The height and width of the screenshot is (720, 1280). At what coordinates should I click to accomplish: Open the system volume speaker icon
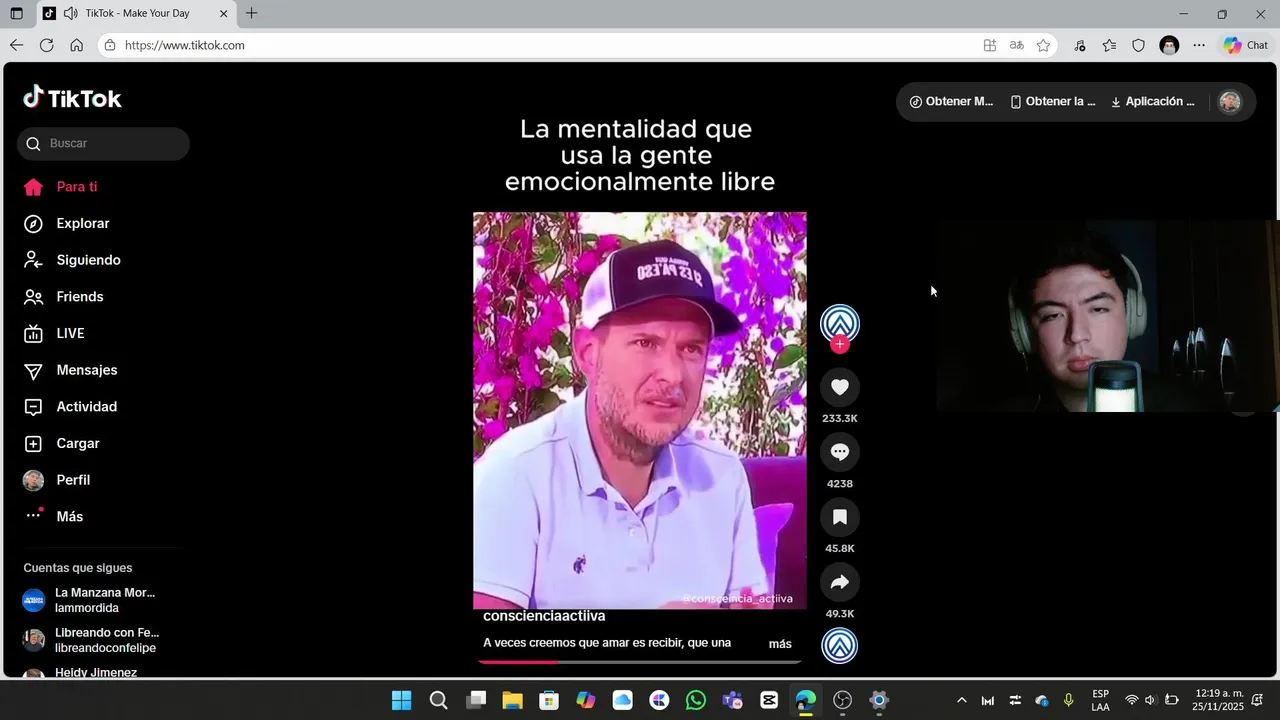(1150, 700)
